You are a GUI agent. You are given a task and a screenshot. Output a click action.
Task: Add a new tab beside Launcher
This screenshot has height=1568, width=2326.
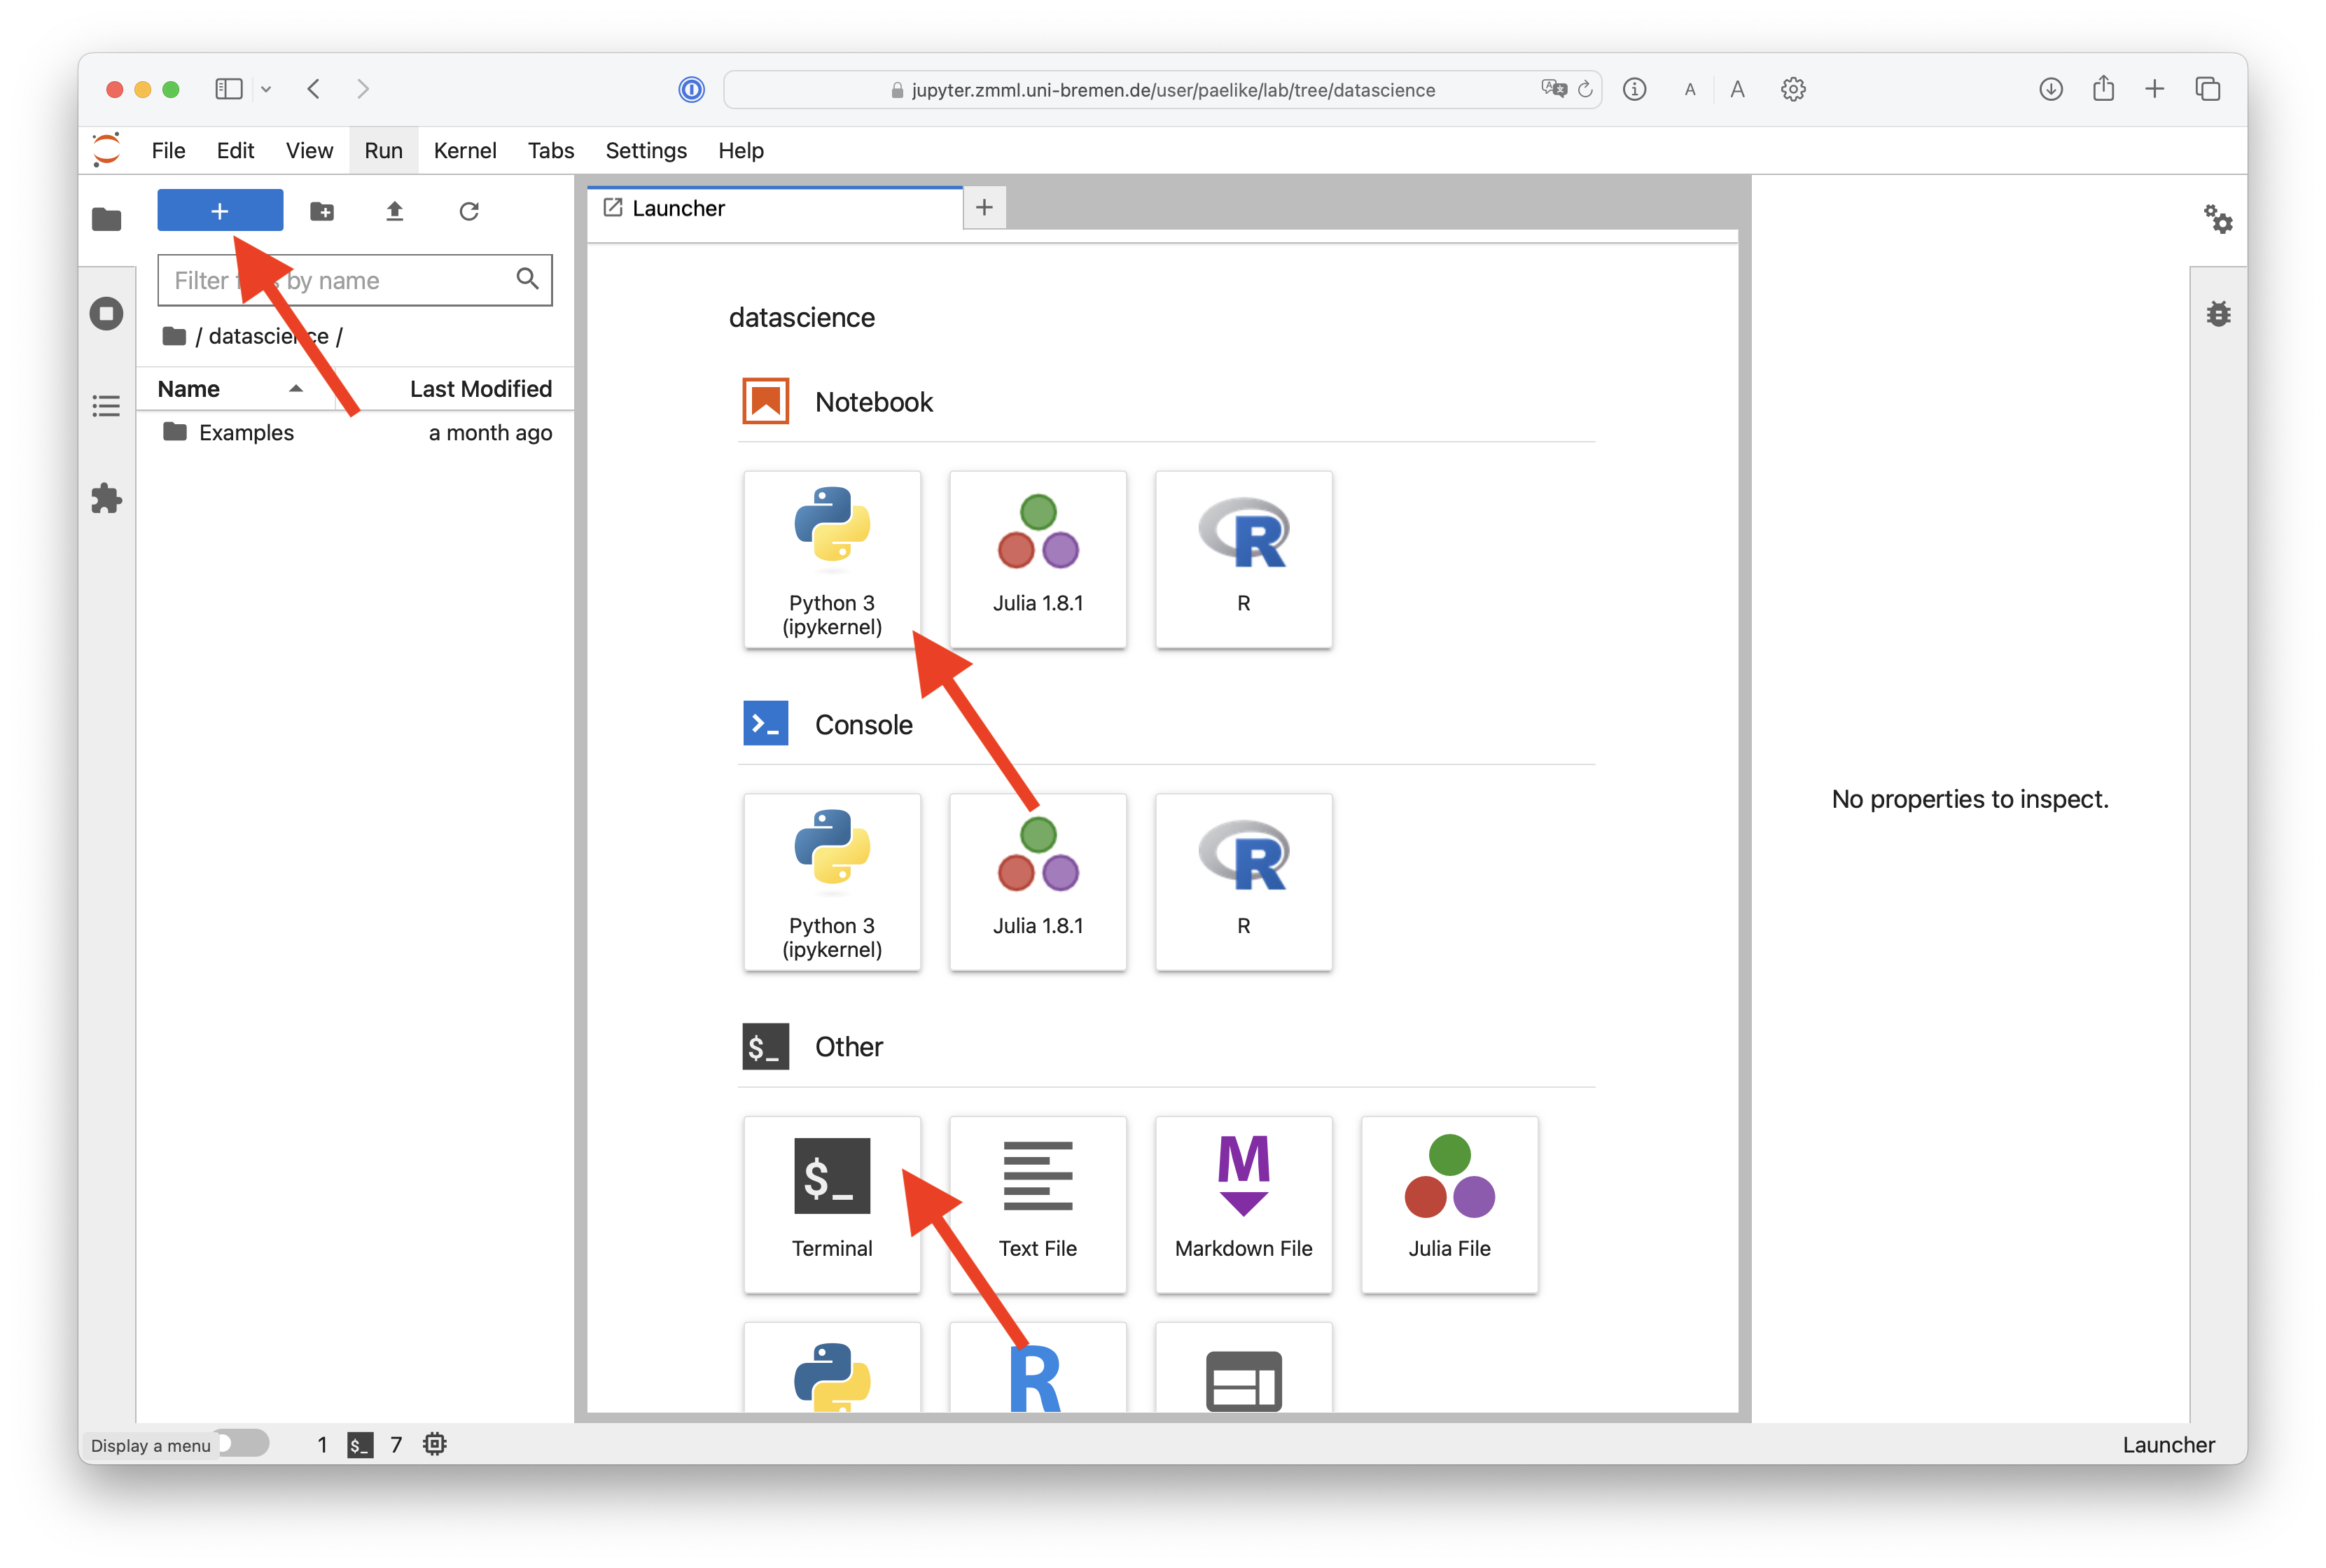(984, 207)
